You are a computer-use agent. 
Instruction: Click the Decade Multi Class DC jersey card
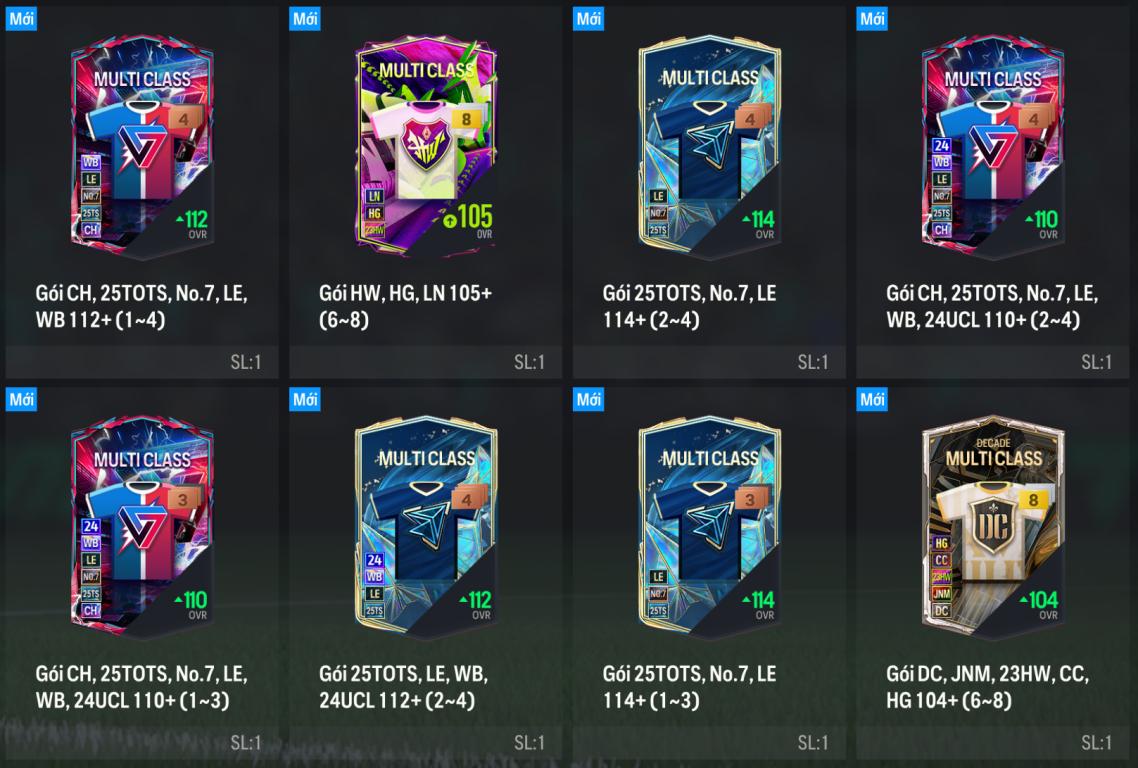tap(994, 528)
